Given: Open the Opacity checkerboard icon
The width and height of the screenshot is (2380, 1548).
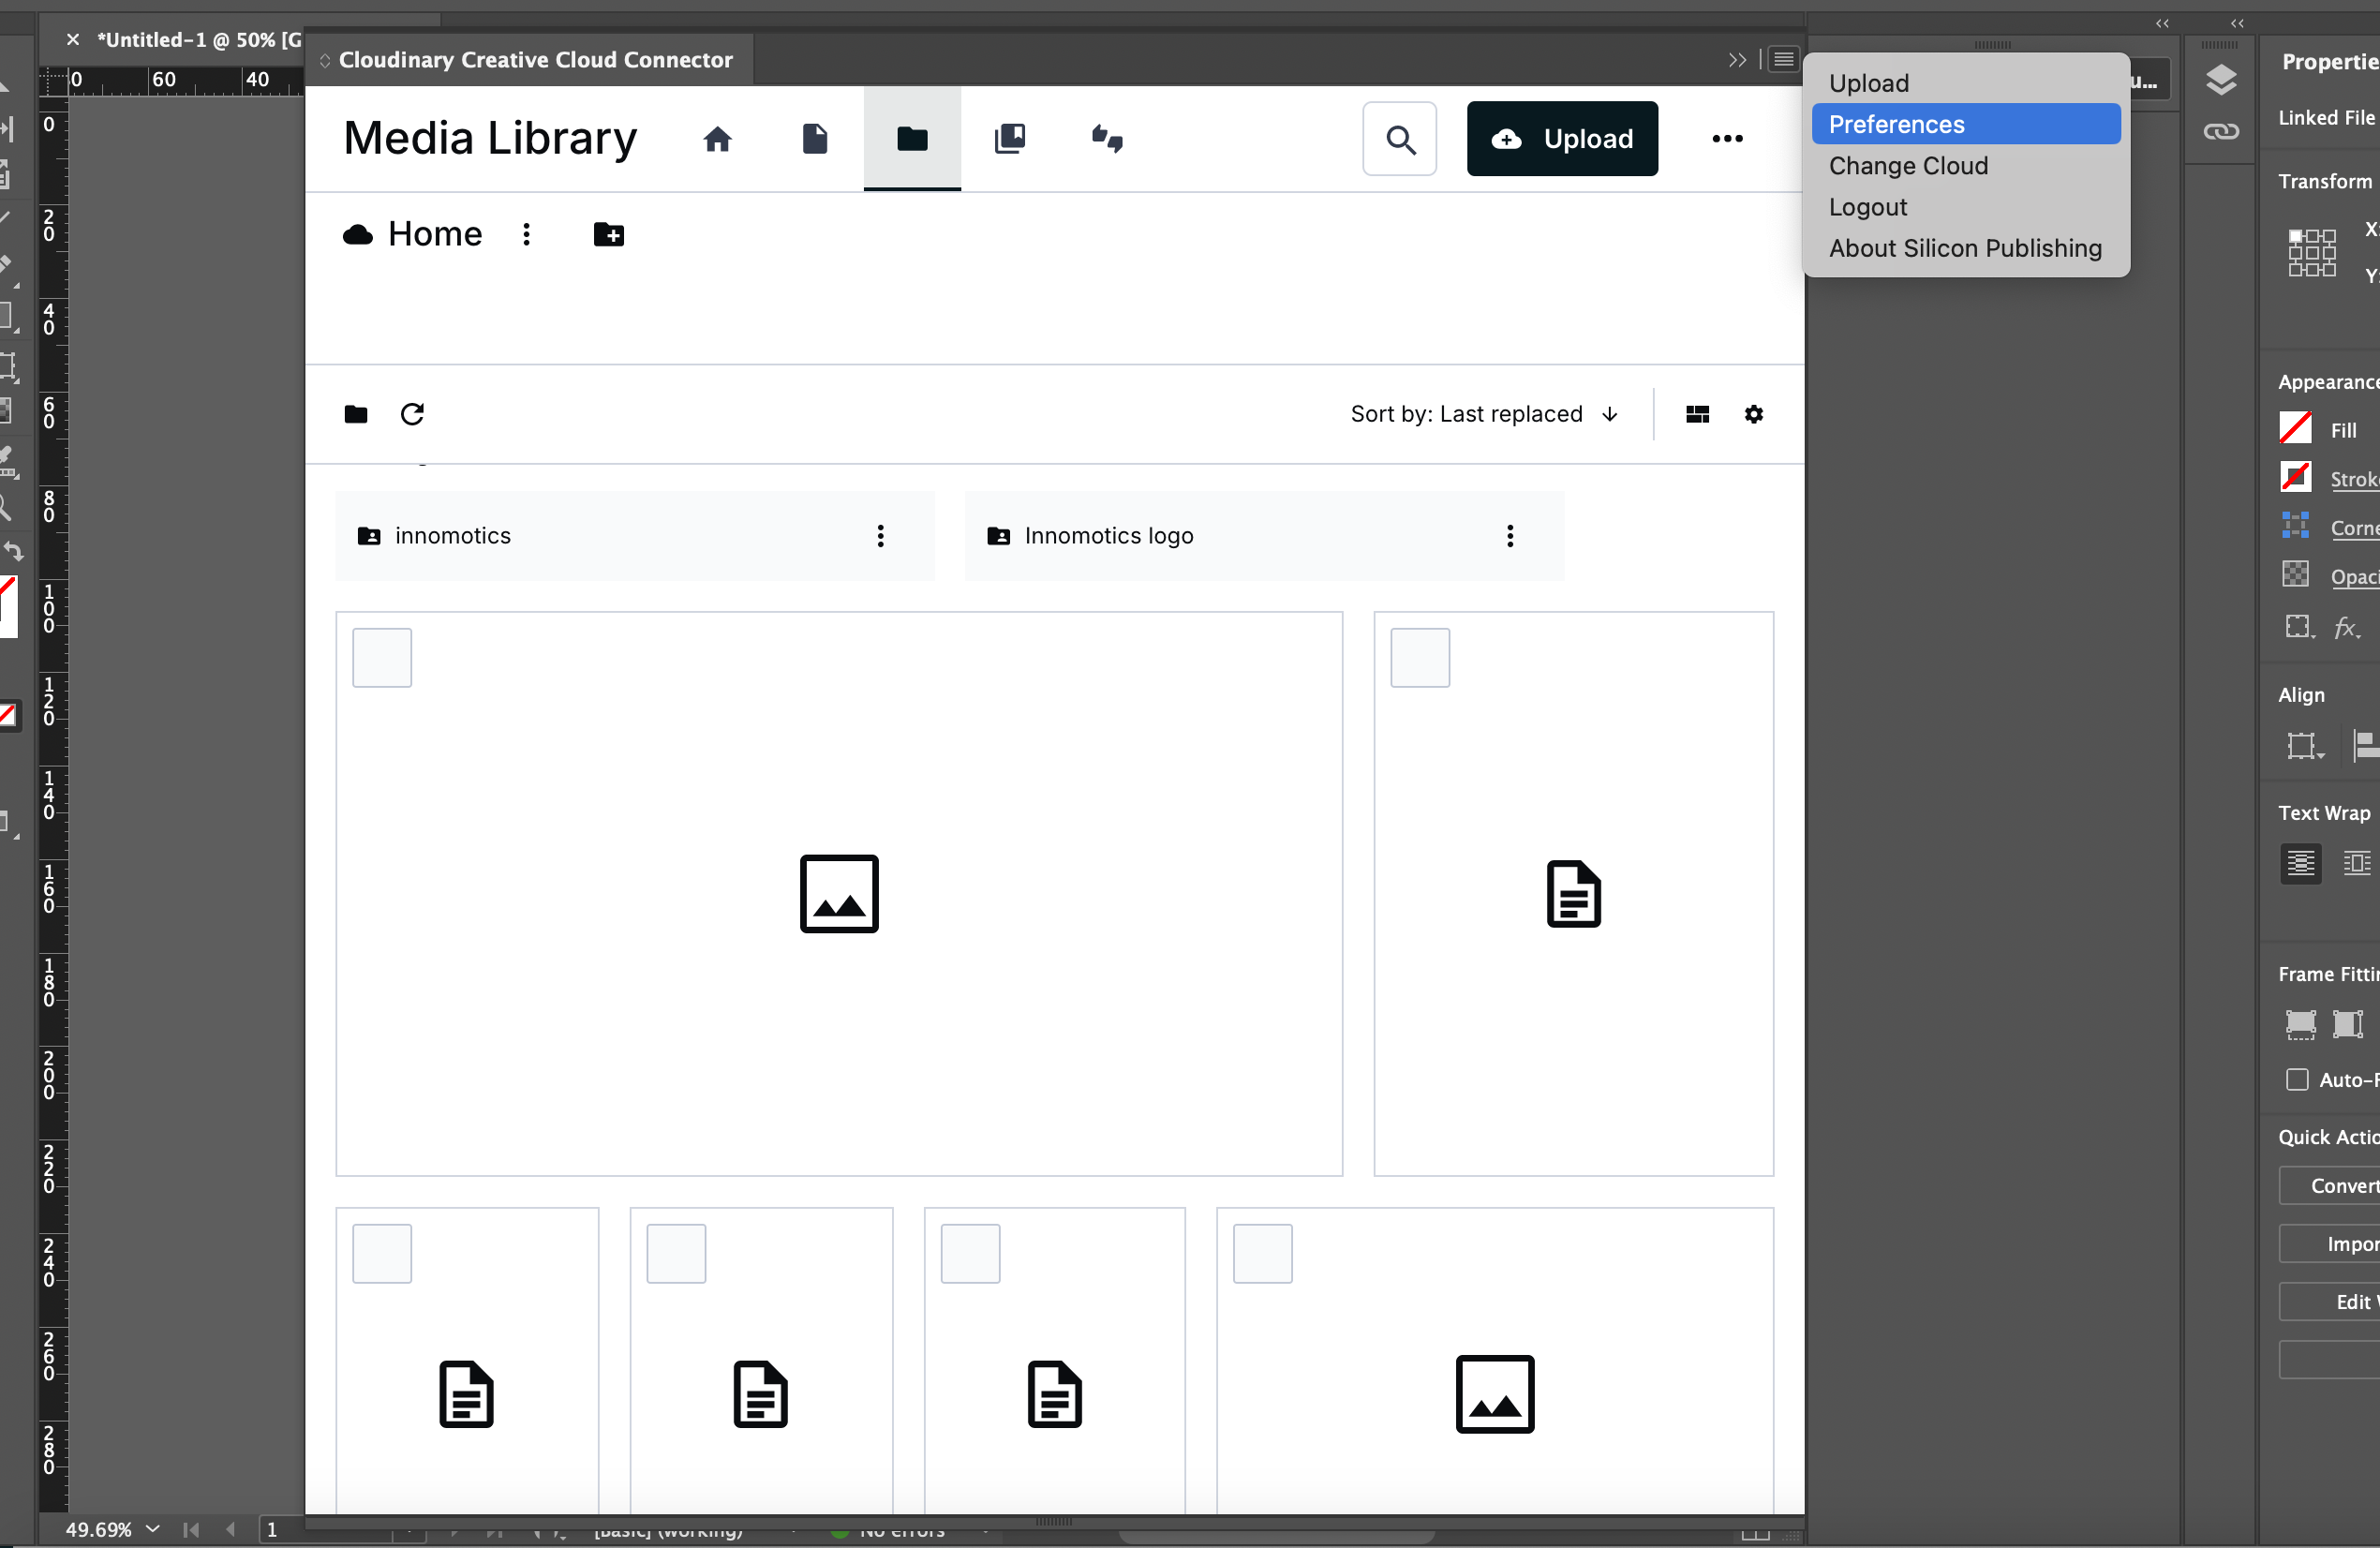Looking at the screenshot, I should click(2295, 574).
